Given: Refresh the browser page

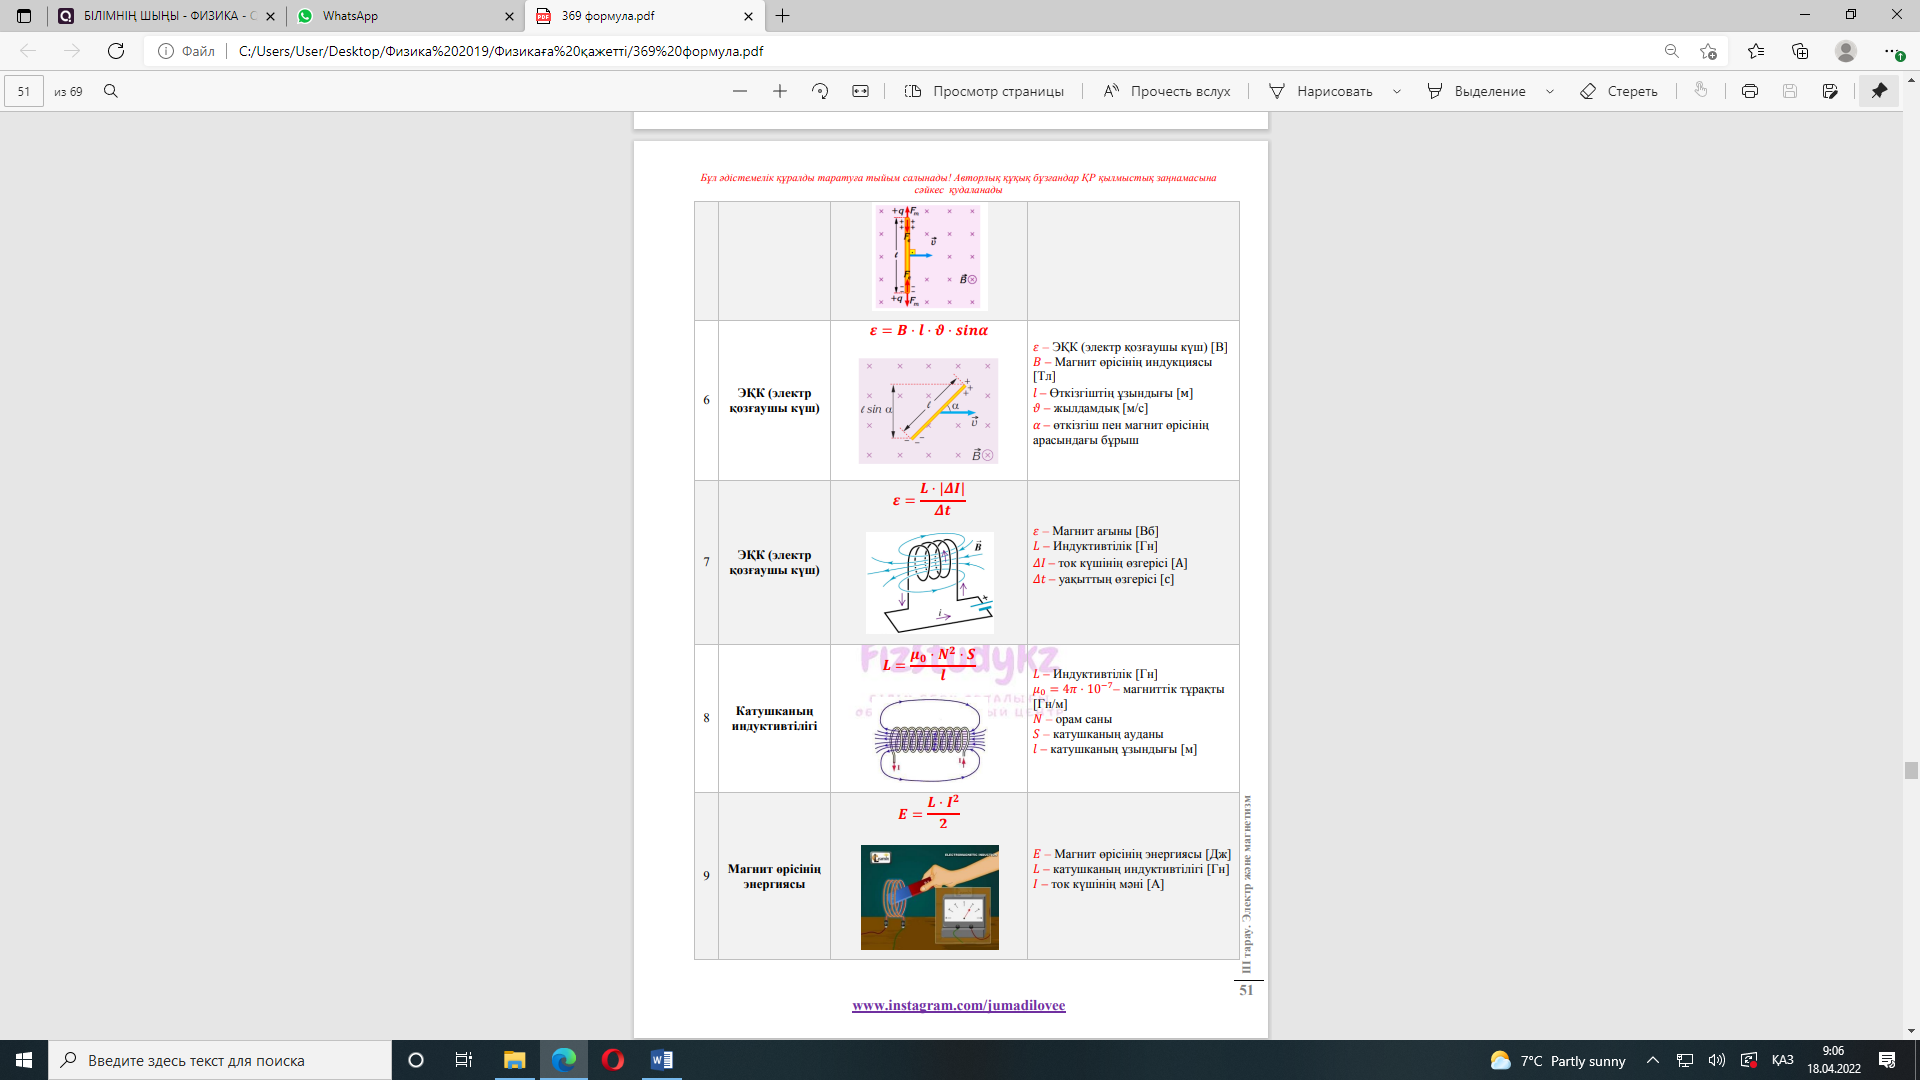Looking at the screenshot, I should 116,51.
